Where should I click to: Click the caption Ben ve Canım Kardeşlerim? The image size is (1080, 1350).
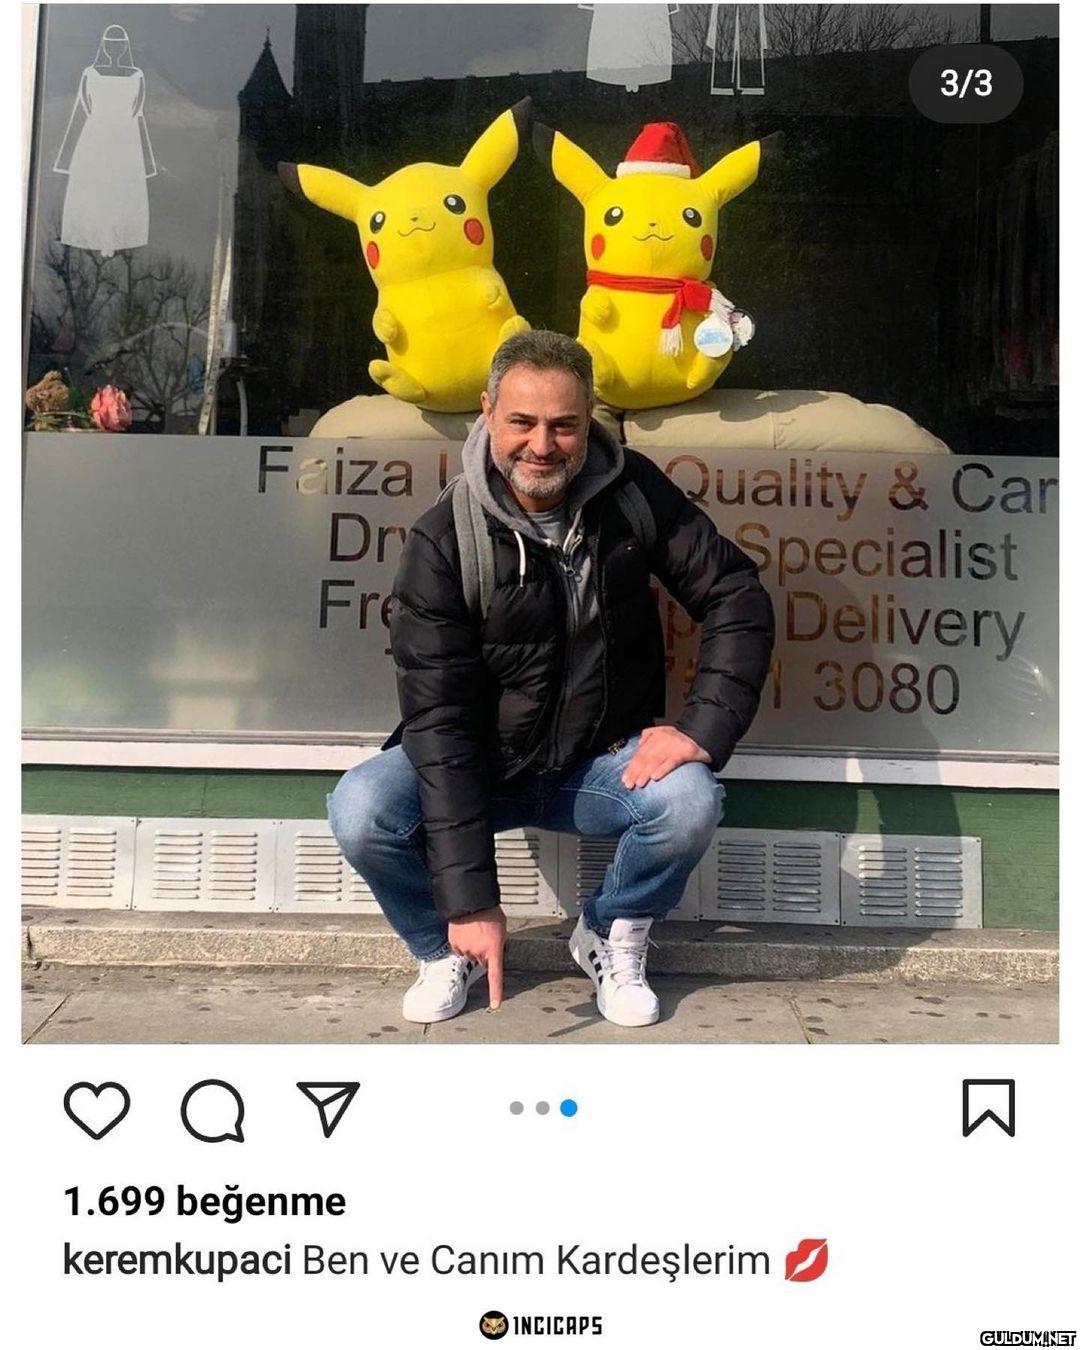pyautogui.click(x=536, y=1260)
